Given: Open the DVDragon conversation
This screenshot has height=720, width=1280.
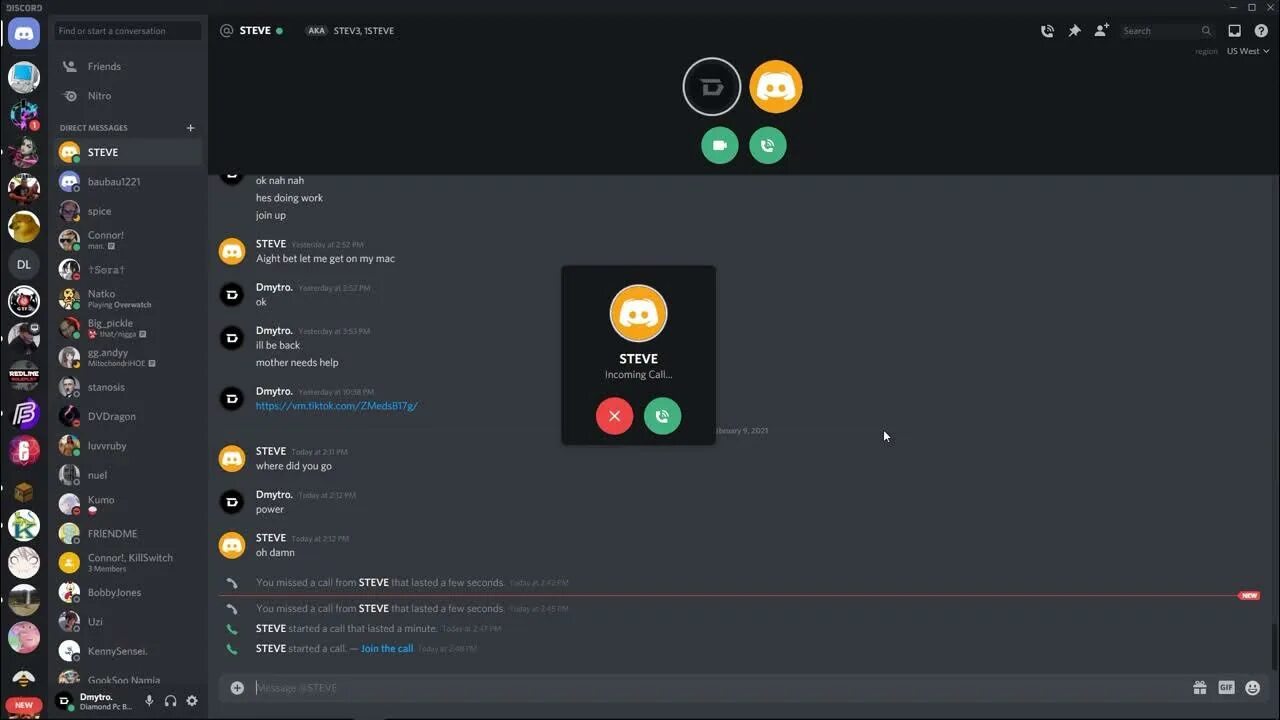Looking at the screenshot, I should tap(129, 416).
